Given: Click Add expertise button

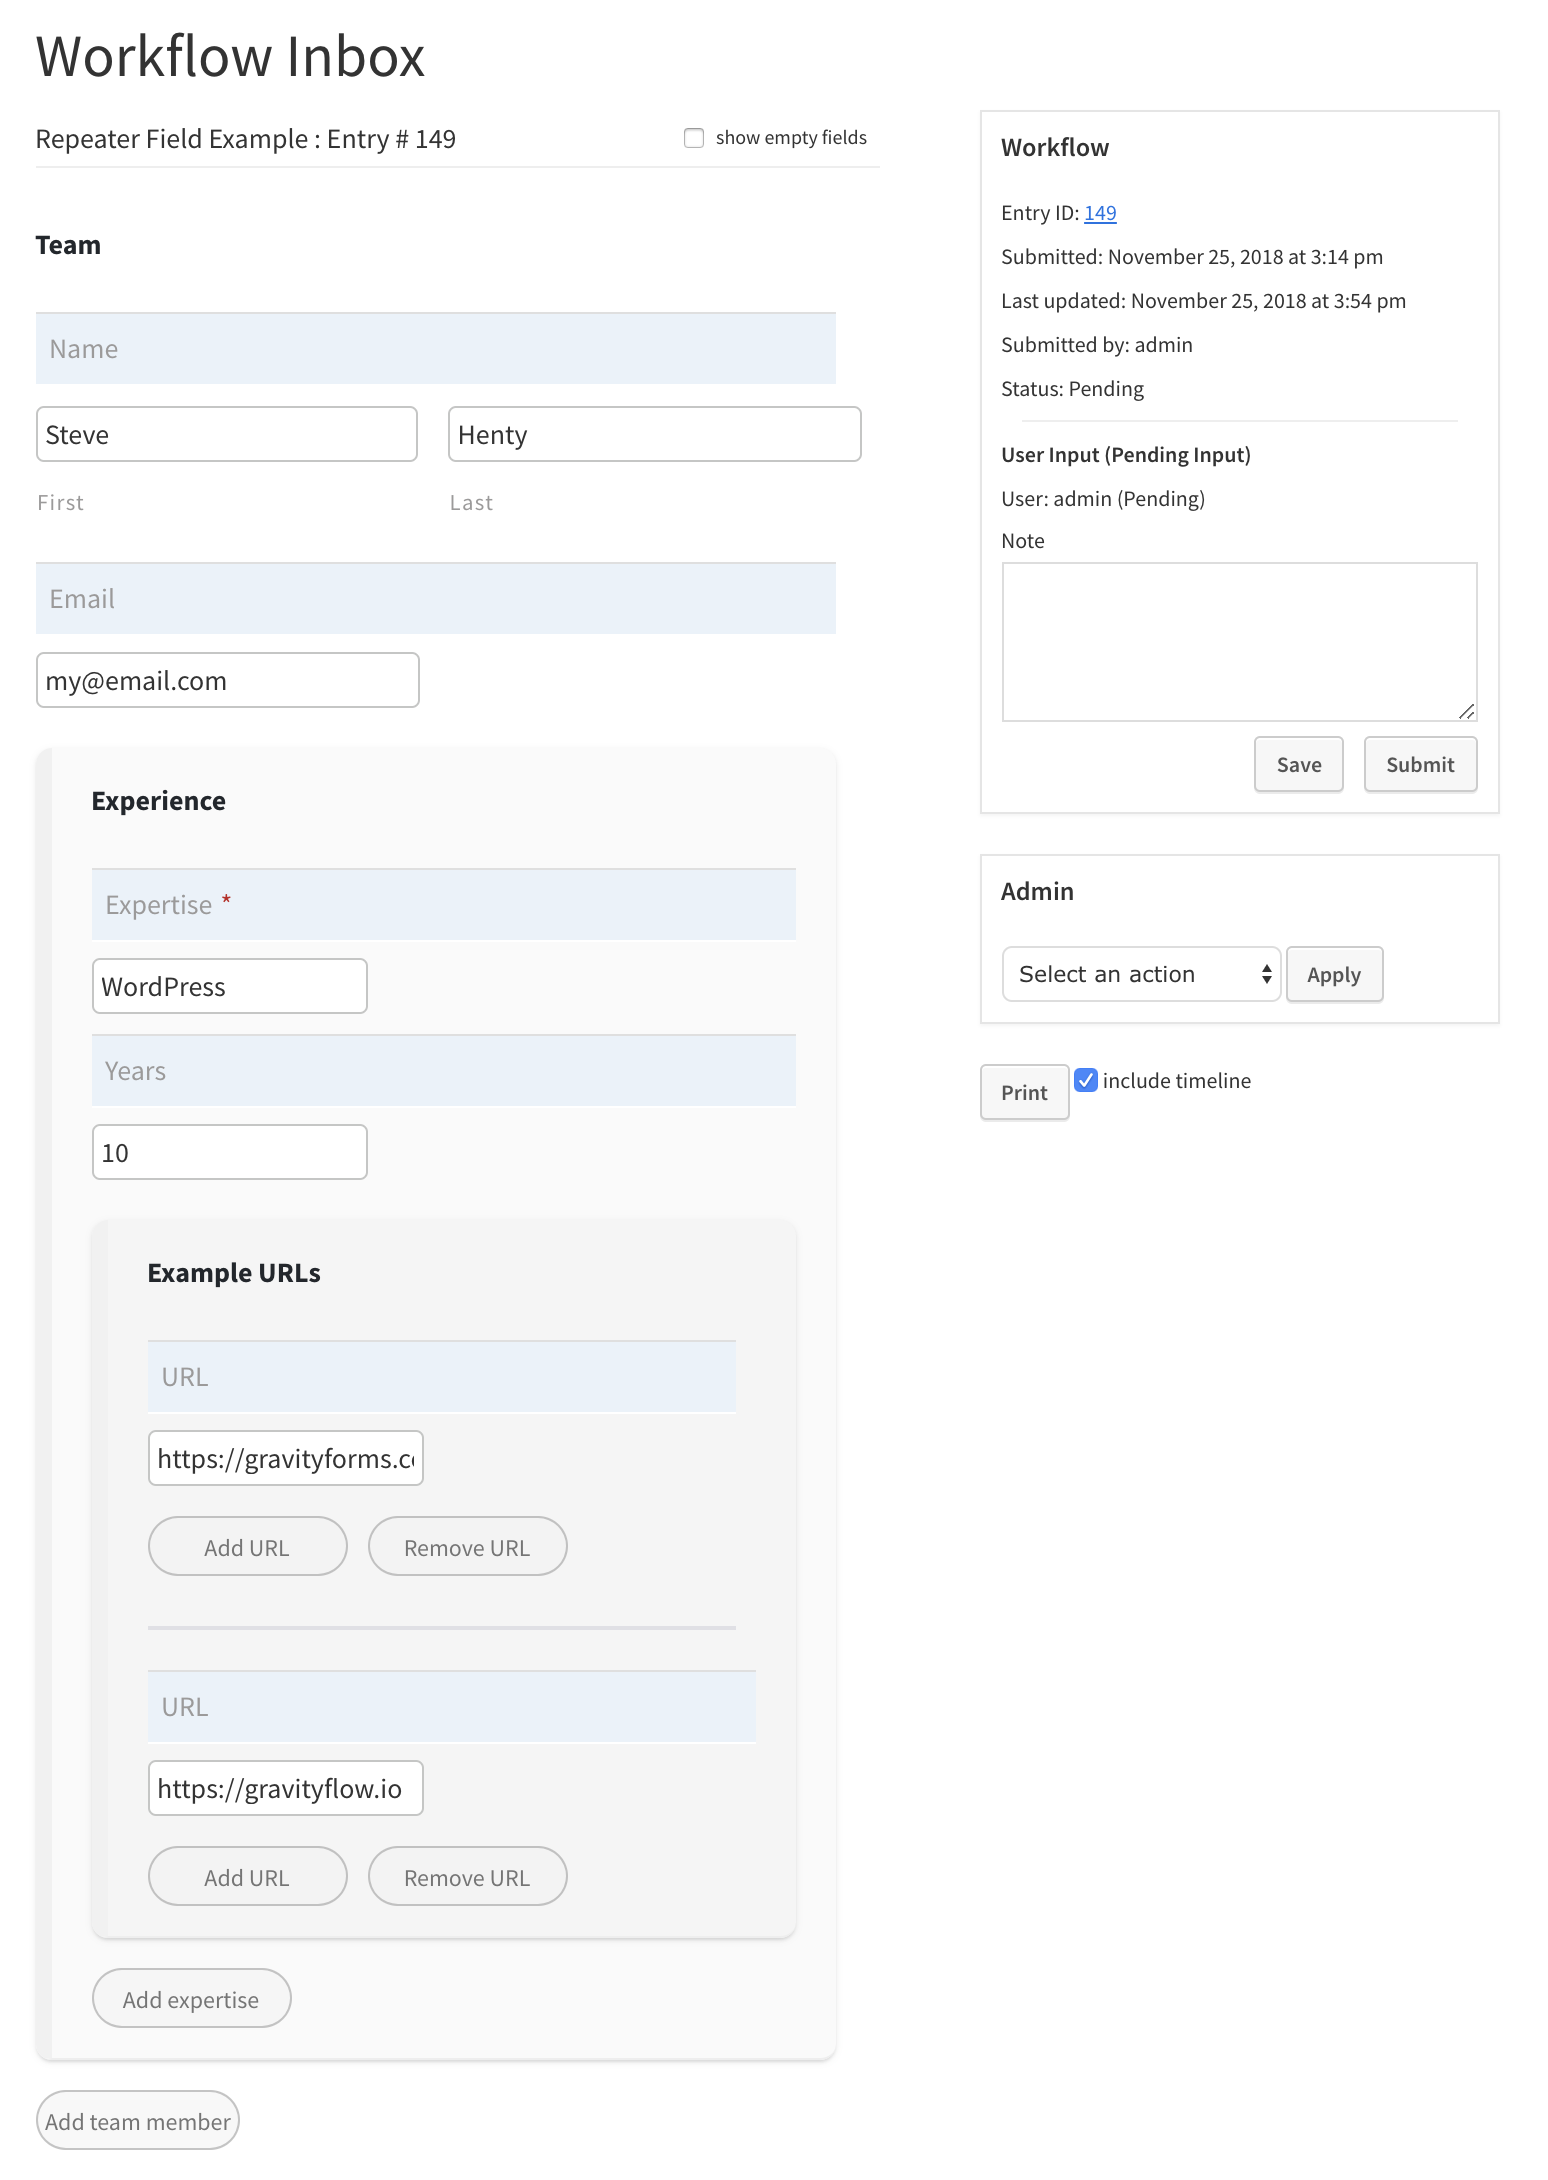Looking at the screenshot, I should pyautogui.click(x=191, y=1998).
